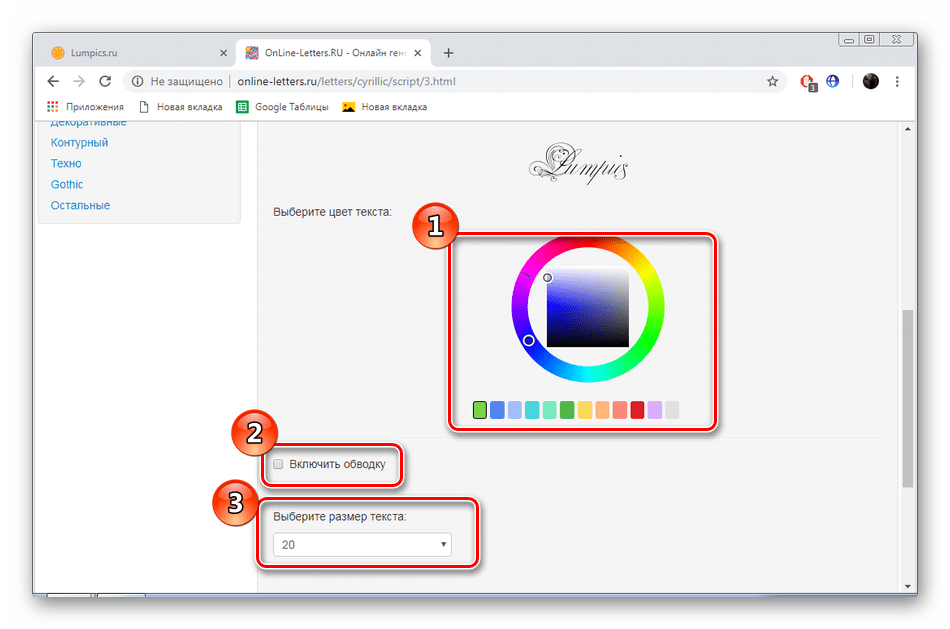The width and height of the screenshot is (950, 629).
Task: Open a new browser tab
Action: [x=448, y=53]
